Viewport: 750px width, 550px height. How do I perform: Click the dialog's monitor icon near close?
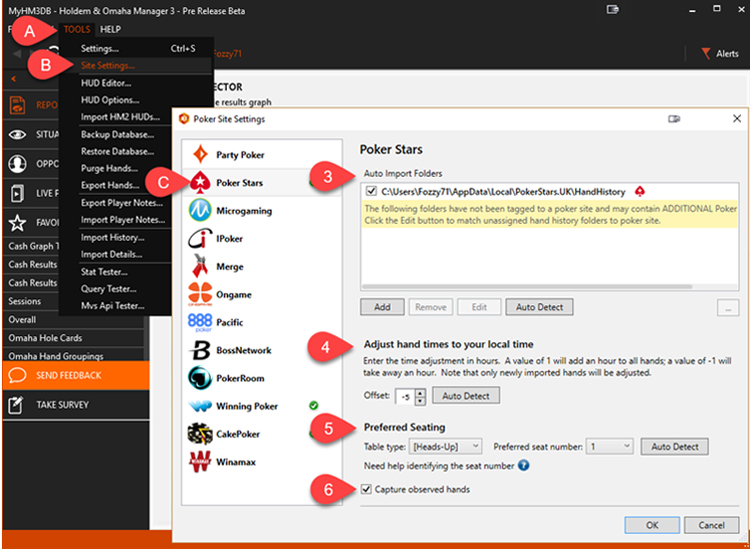[x=674, y=119]
